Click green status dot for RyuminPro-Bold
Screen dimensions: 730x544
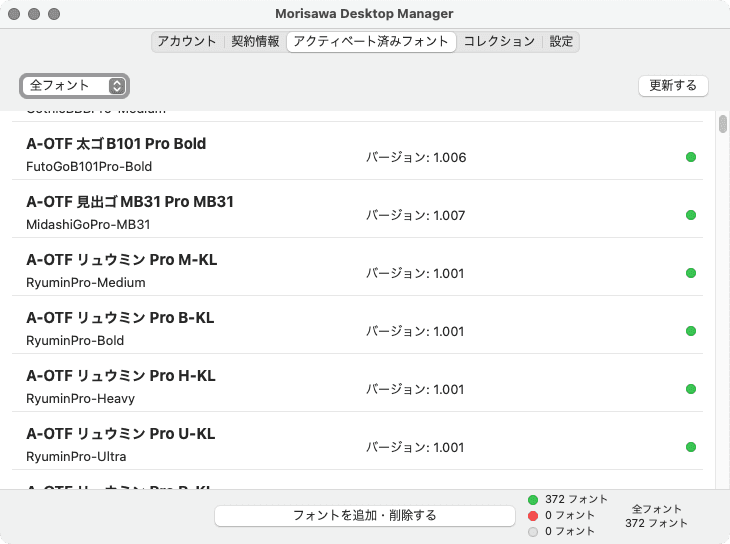[691, 331]
